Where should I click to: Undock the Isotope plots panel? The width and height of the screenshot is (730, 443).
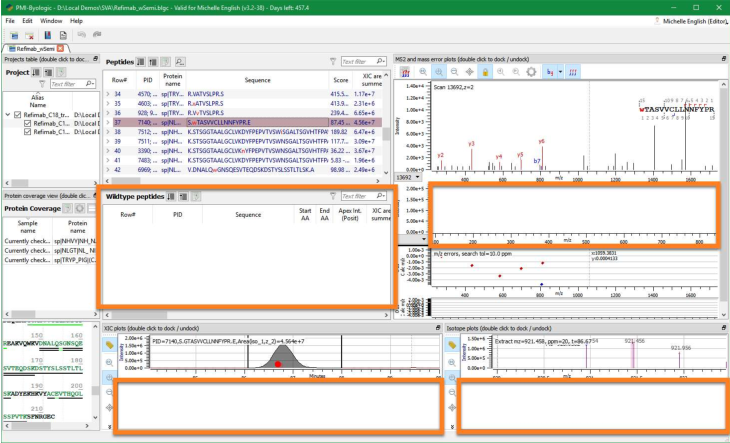724,328
